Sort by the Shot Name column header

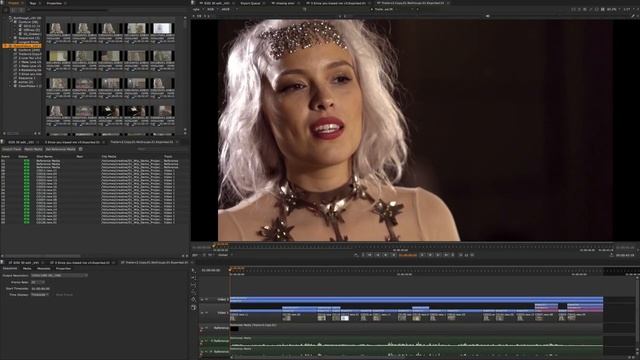[x=44, y=156]
